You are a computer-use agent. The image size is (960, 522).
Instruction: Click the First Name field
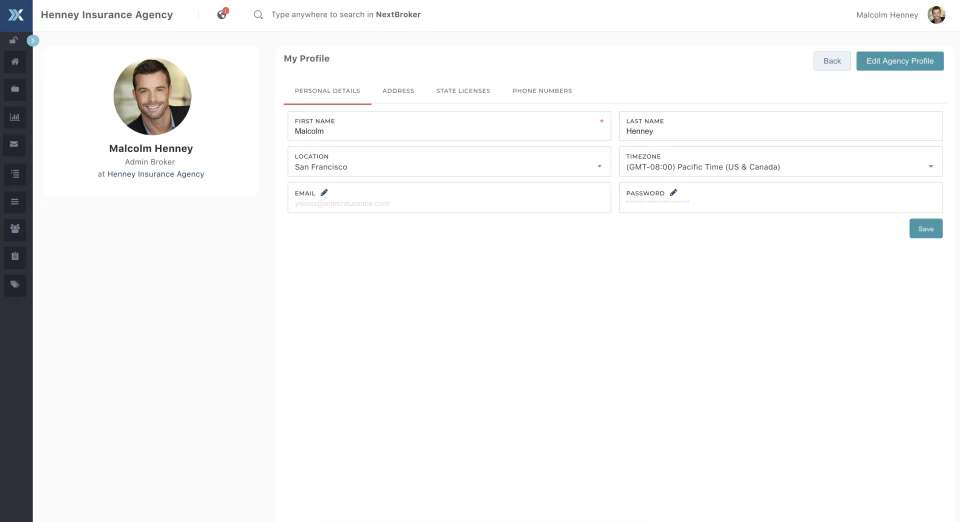[x=449, y=126]
